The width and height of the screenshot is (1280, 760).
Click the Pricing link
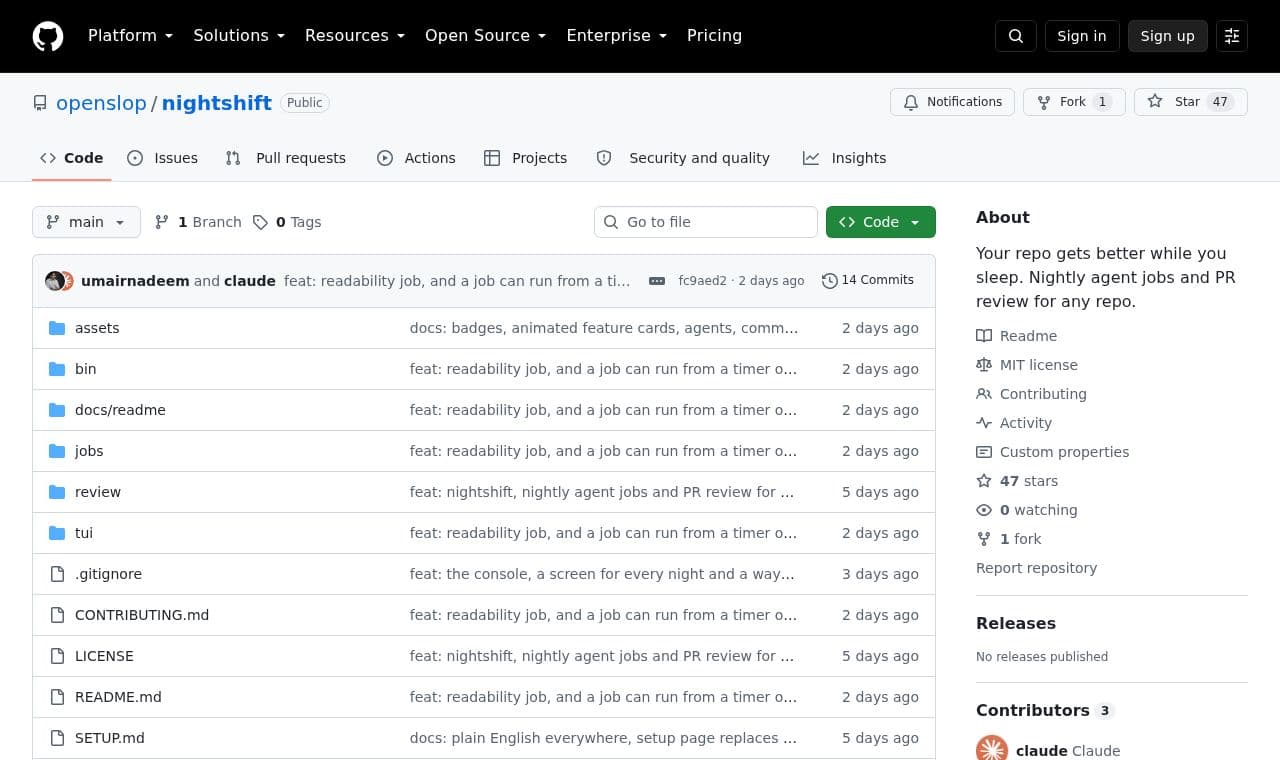tap(714, 36)
